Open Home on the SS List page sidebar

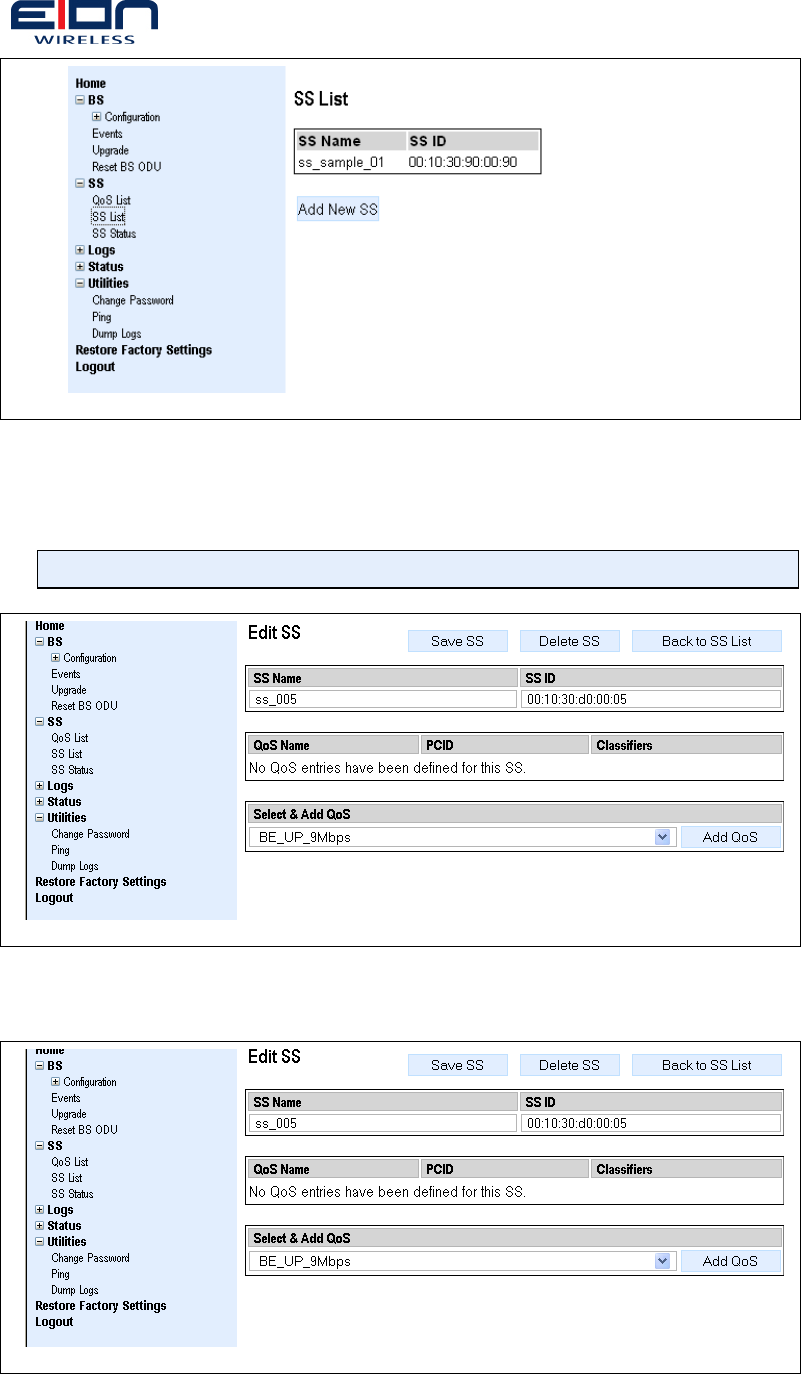coord(90,84)
